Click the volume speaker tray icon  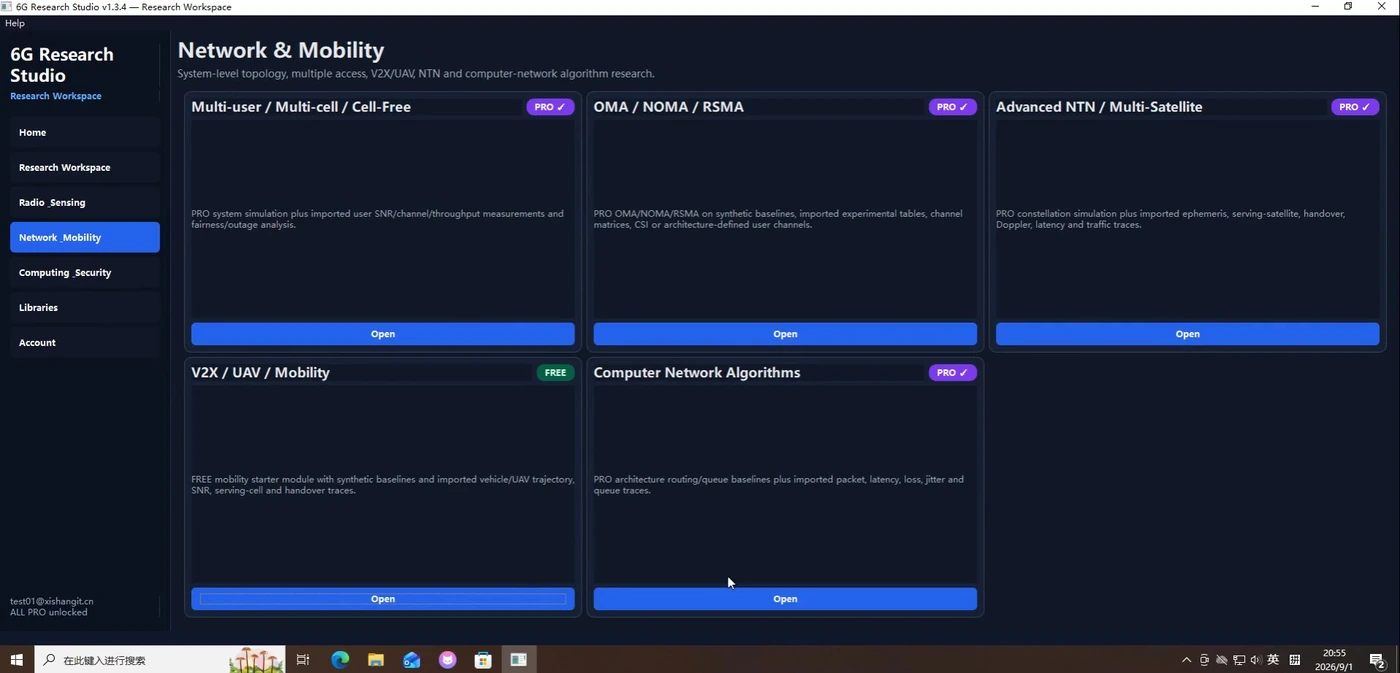coord(1256,660)
